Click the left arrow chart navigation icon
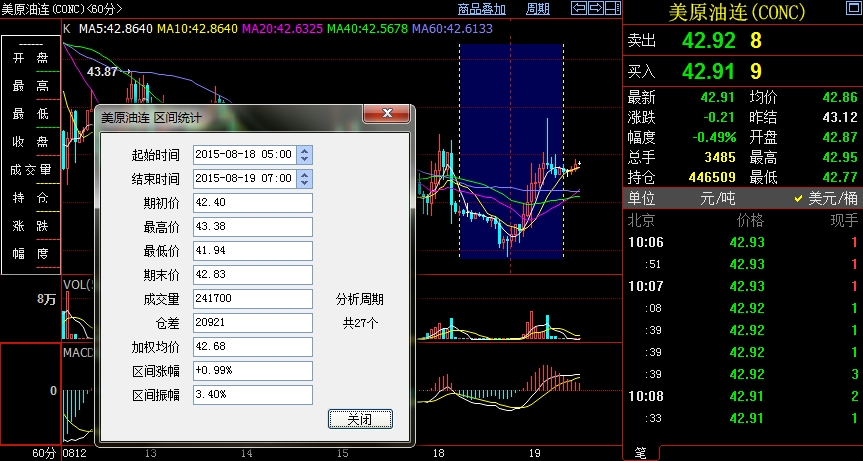The width and height of the screenshot is (863, 461). click(578, 9)
